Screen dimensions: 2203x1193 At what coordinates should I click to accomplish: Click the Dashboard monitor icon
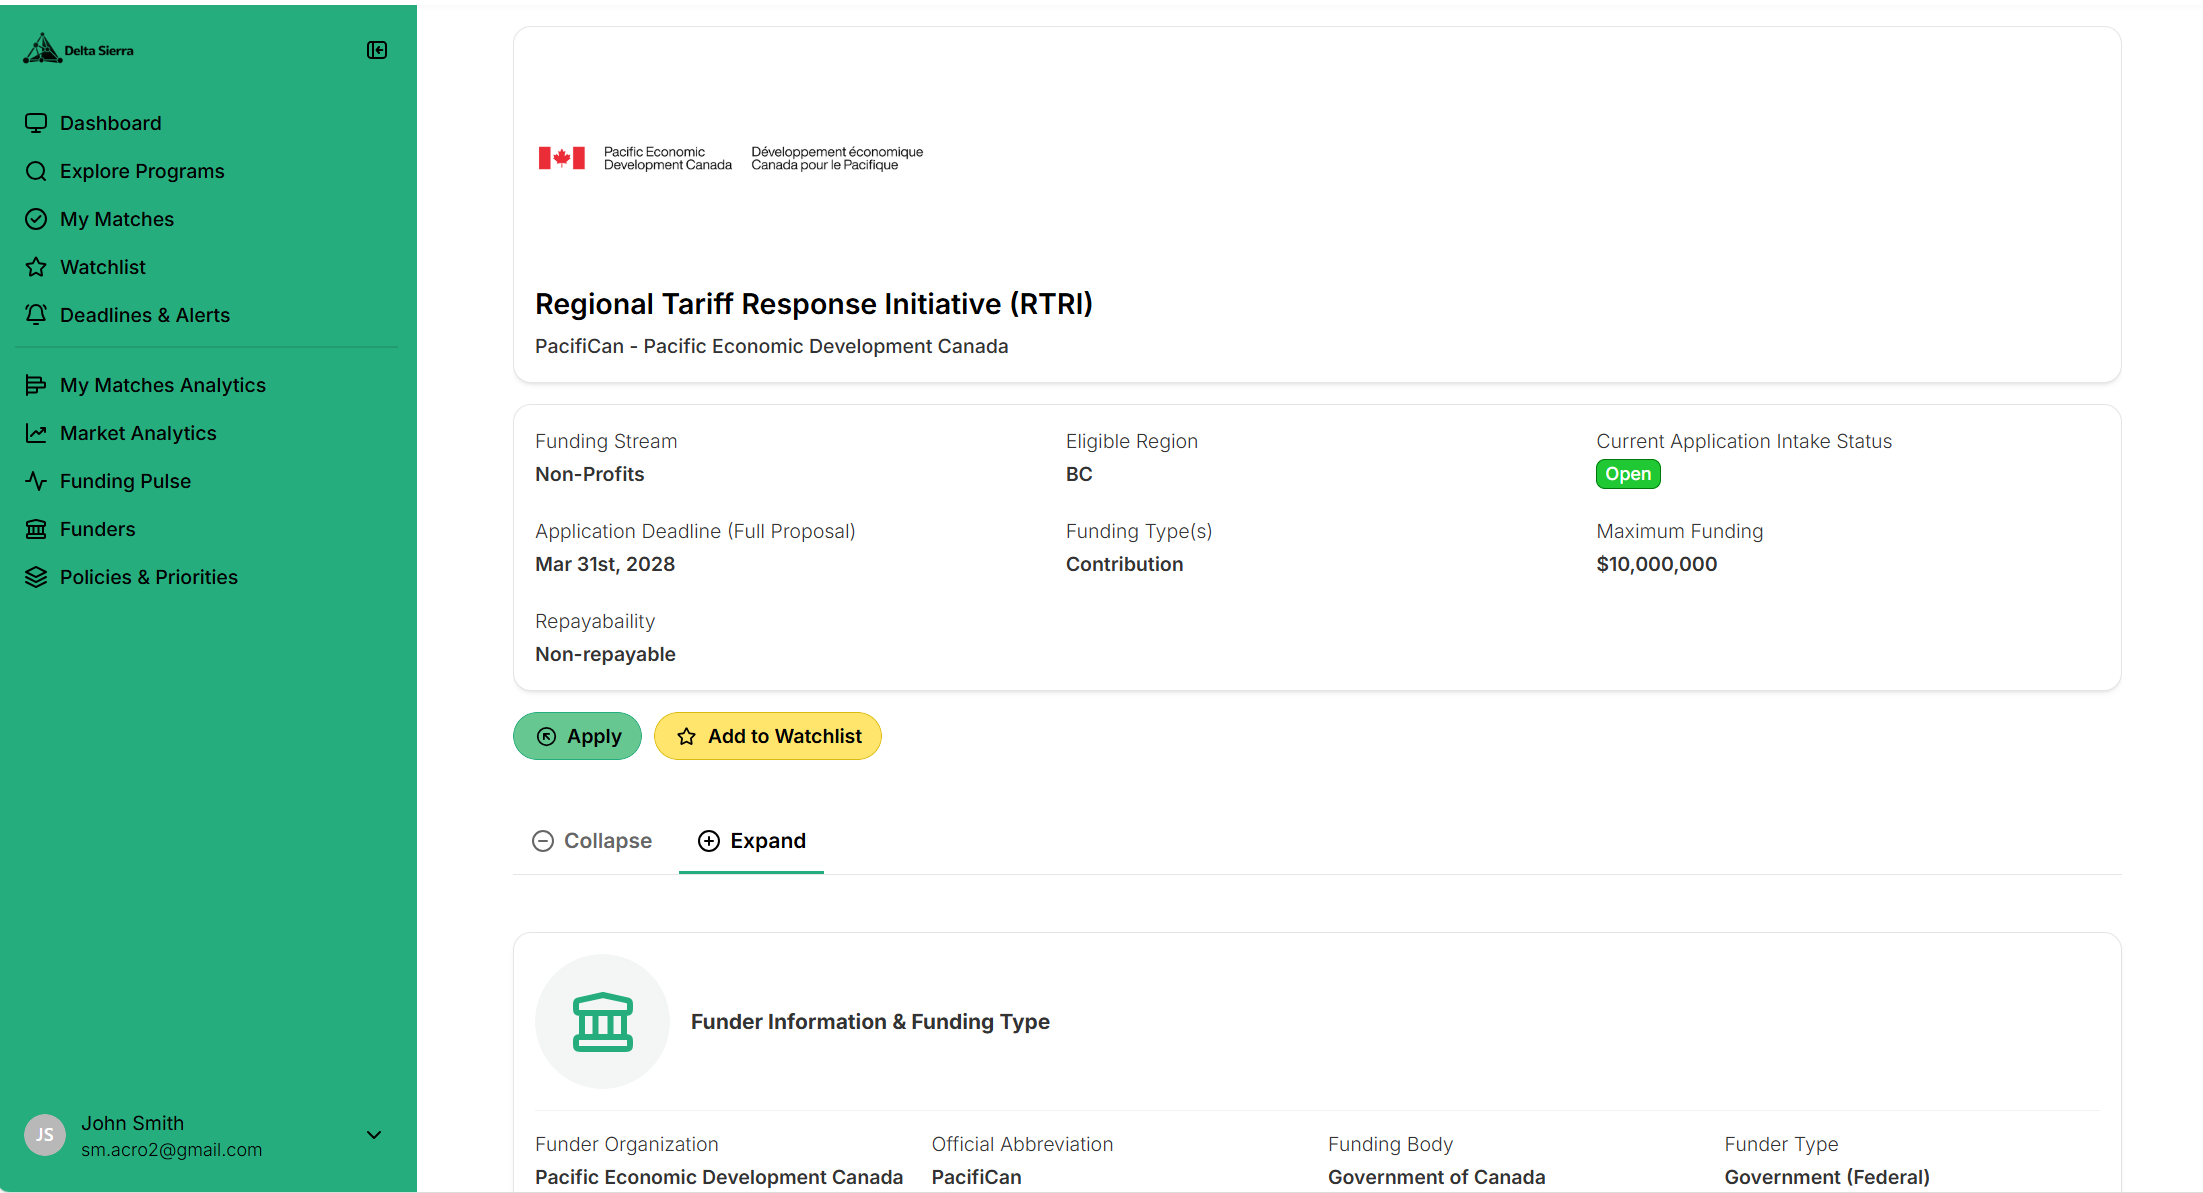tap(36, 123)
